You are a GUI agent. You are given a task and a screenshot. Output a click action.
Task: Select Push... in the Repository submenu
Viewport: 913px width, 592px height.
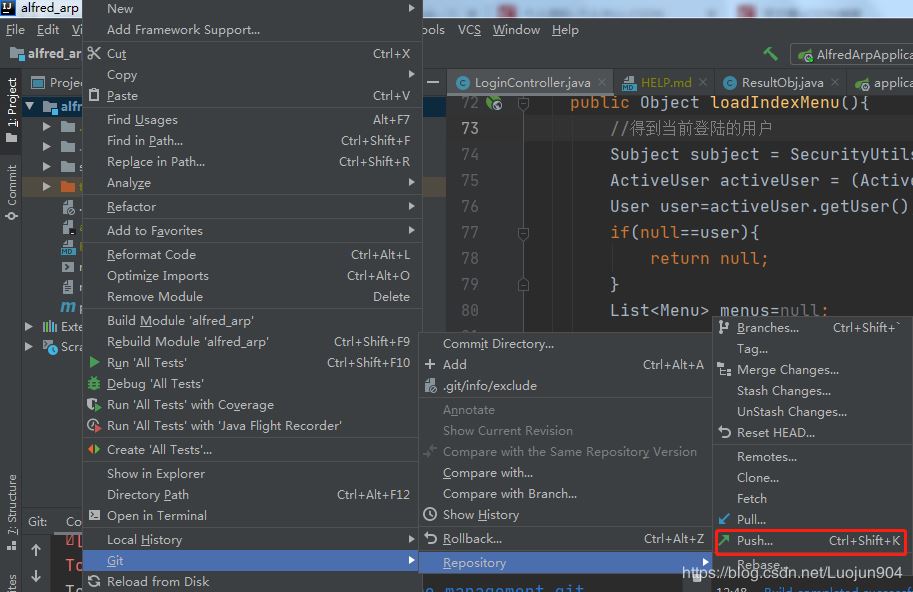pos(755,541)
